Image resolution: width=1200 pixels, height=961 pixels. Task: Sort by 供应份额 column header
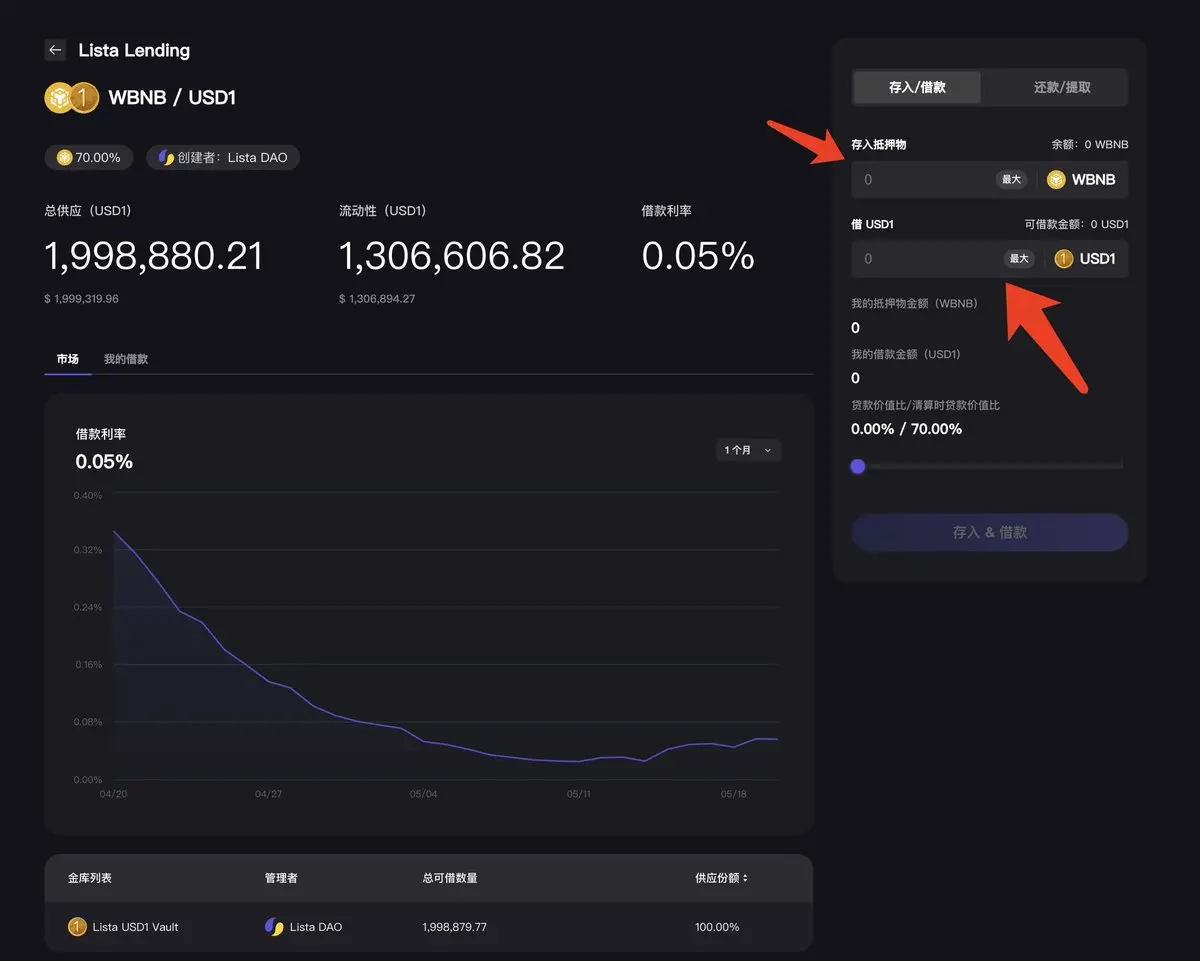(x=722, y=878)
